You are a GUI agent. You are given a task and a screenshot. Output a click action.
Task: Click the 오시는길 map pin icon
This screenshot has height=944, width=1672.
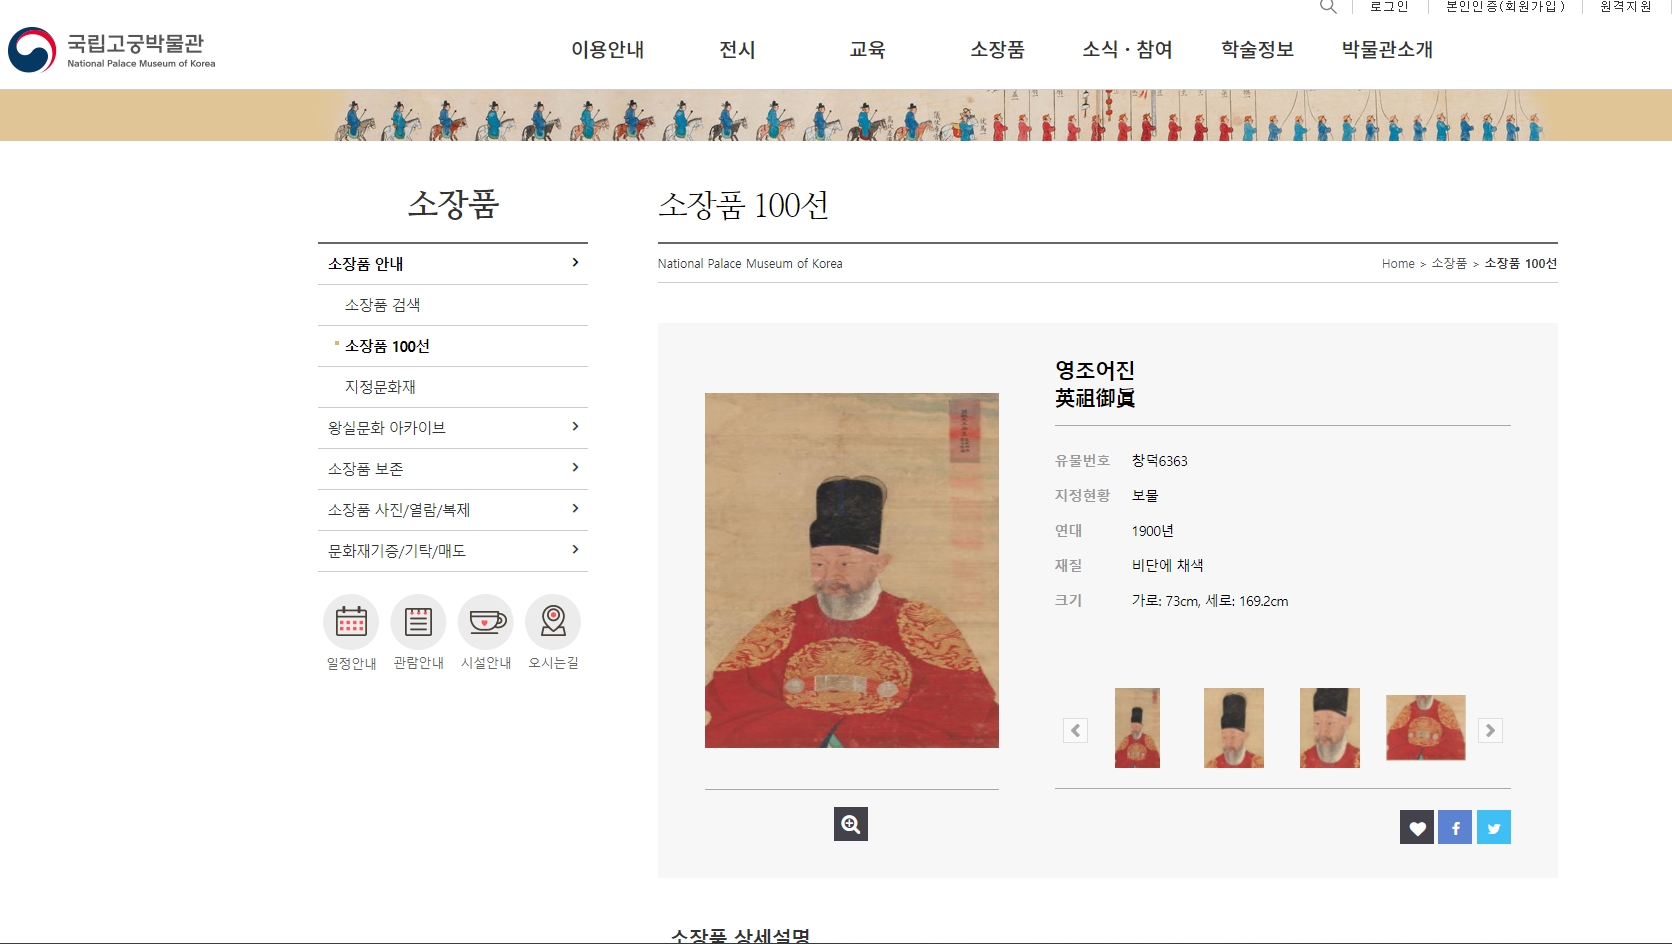coord(553,621)
